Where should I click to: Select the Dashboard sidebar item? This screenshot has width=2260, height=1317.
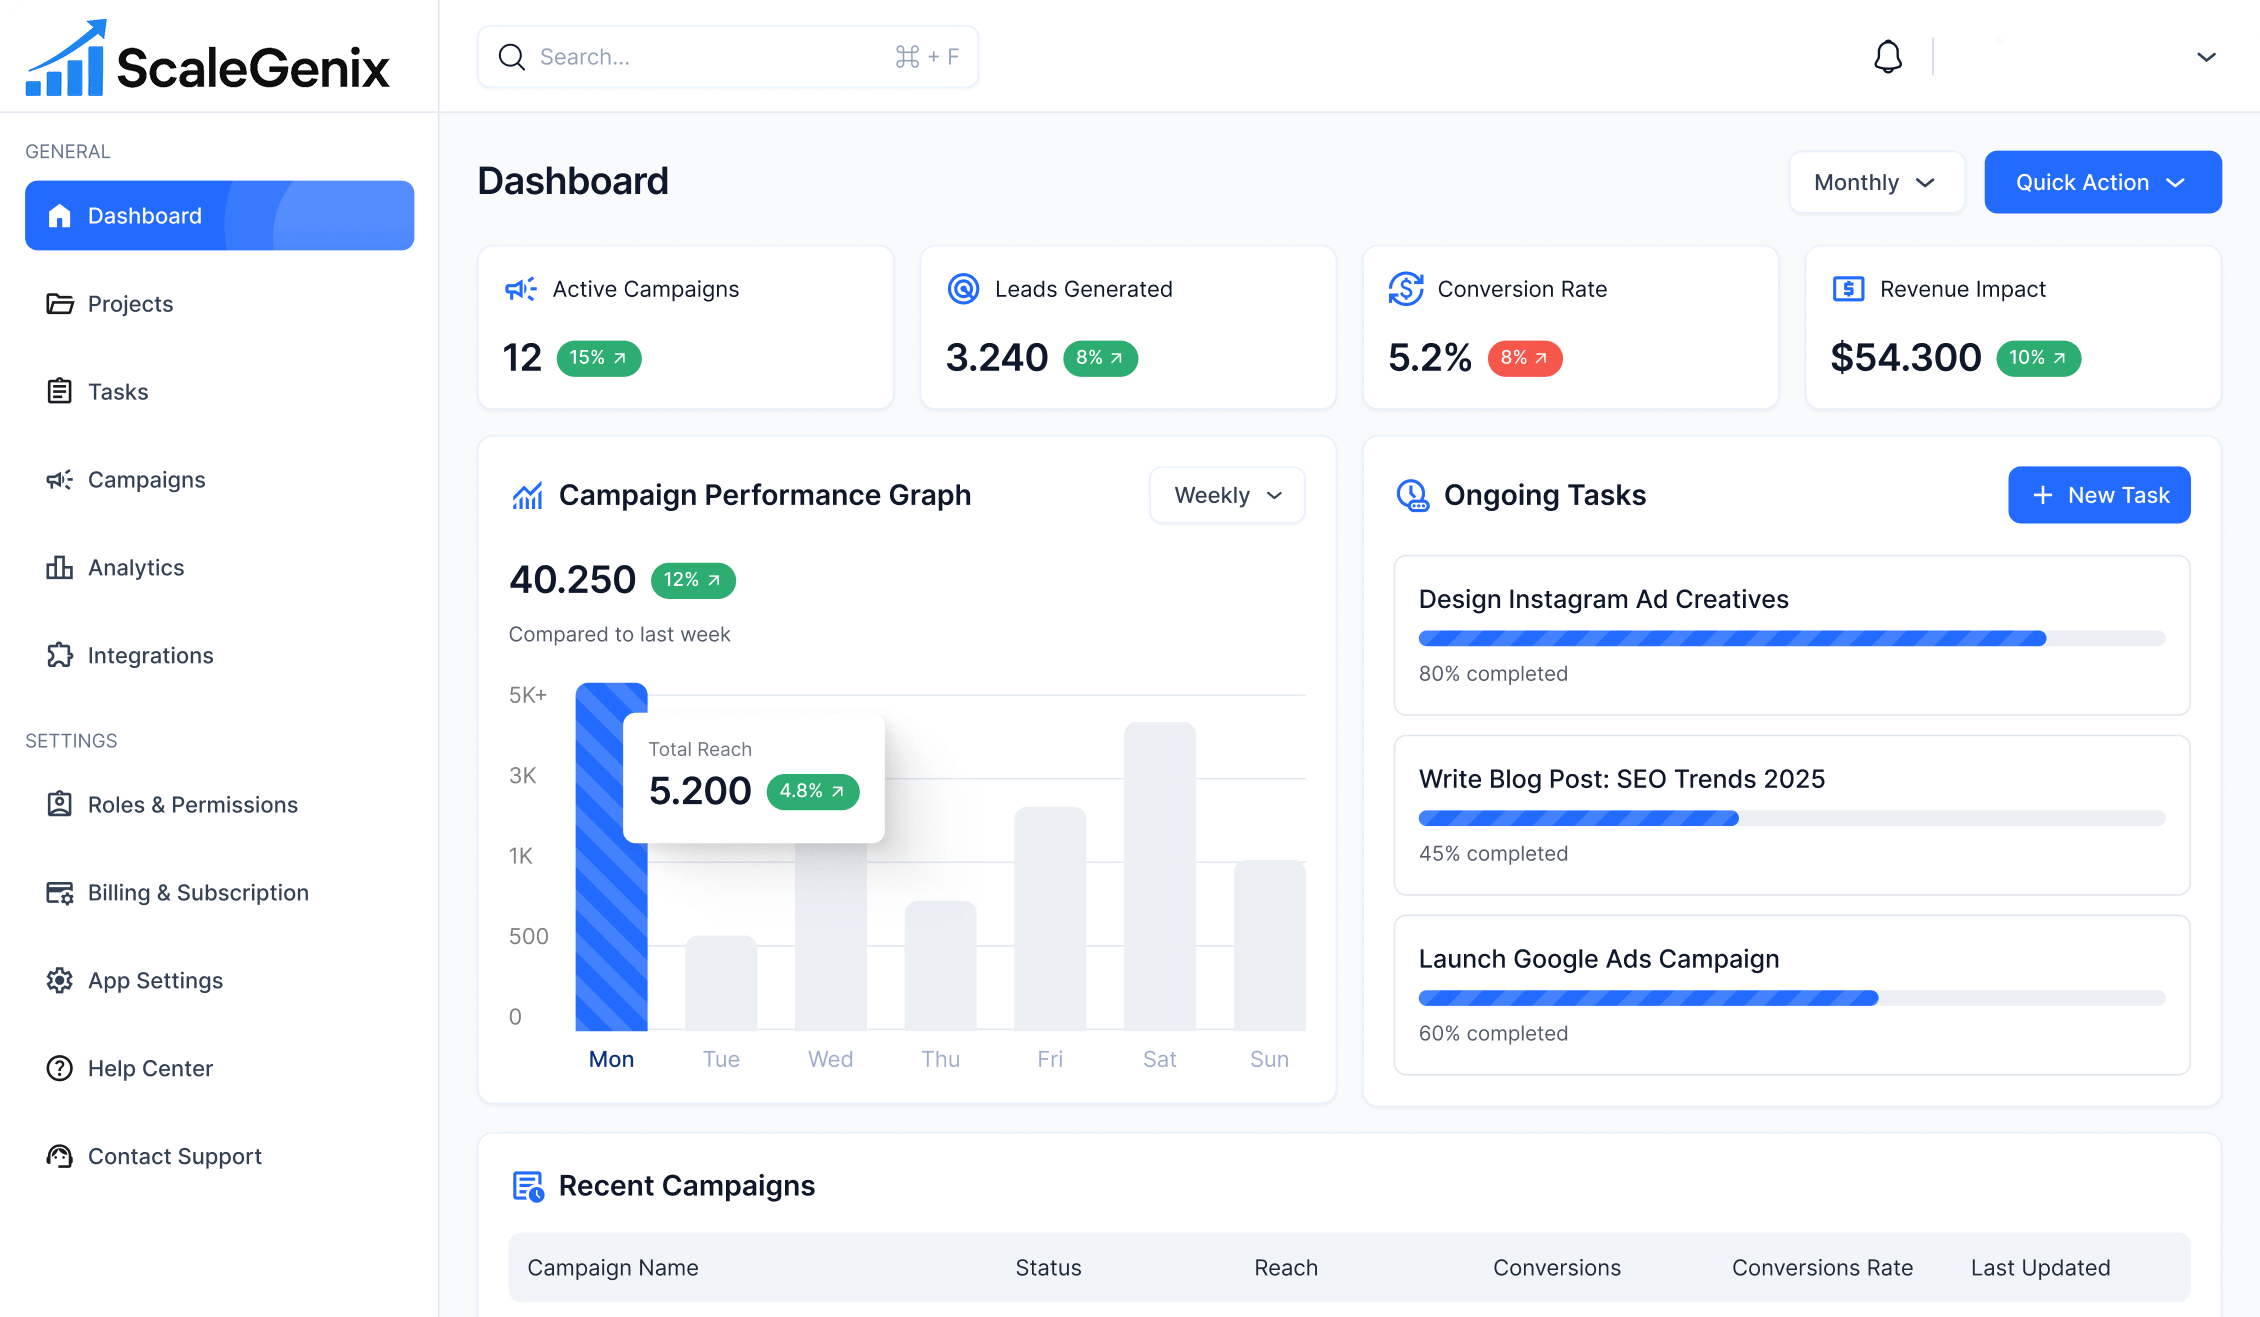[x=219, y=216]
